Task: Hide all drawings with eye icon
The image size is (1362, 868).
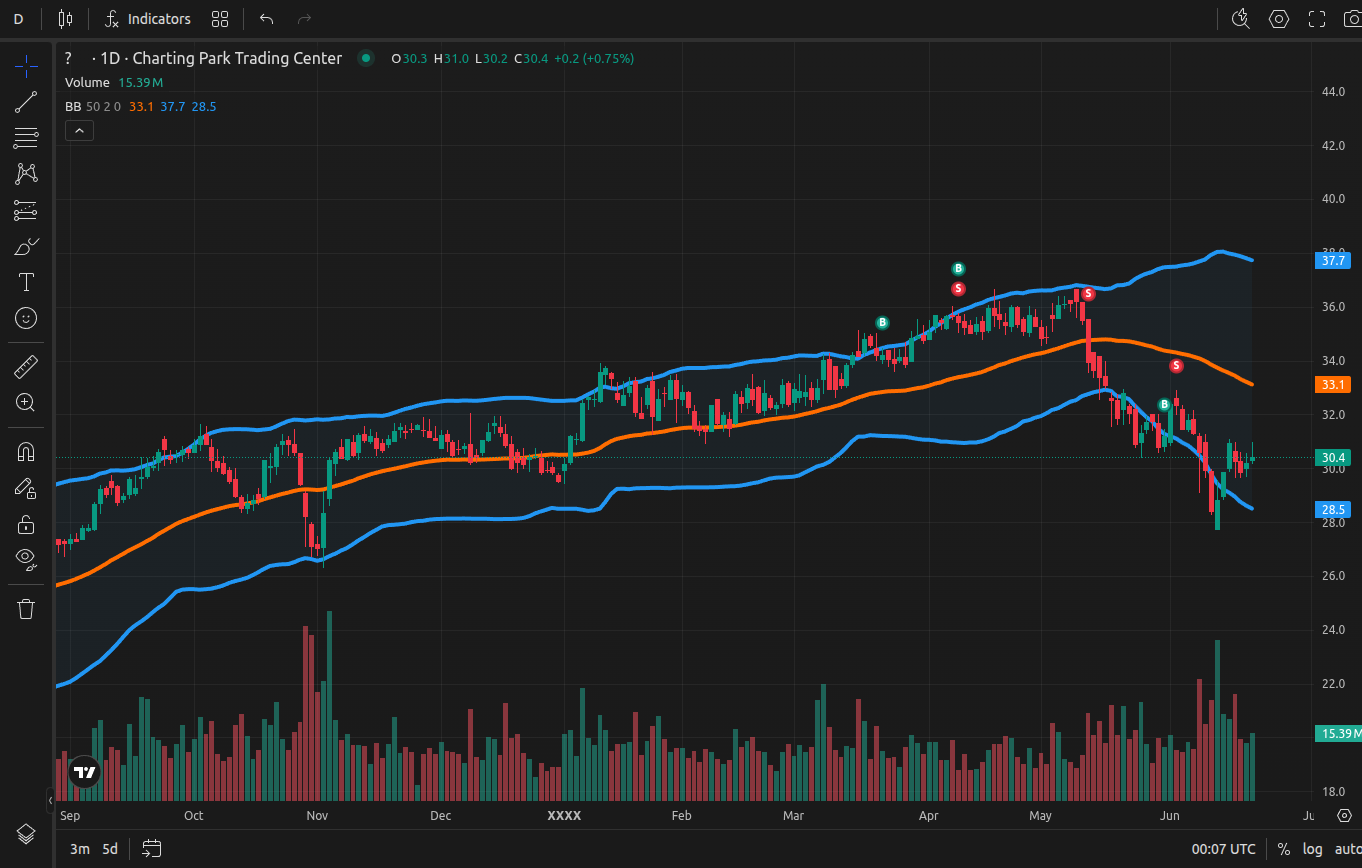Action: (26, 558)
